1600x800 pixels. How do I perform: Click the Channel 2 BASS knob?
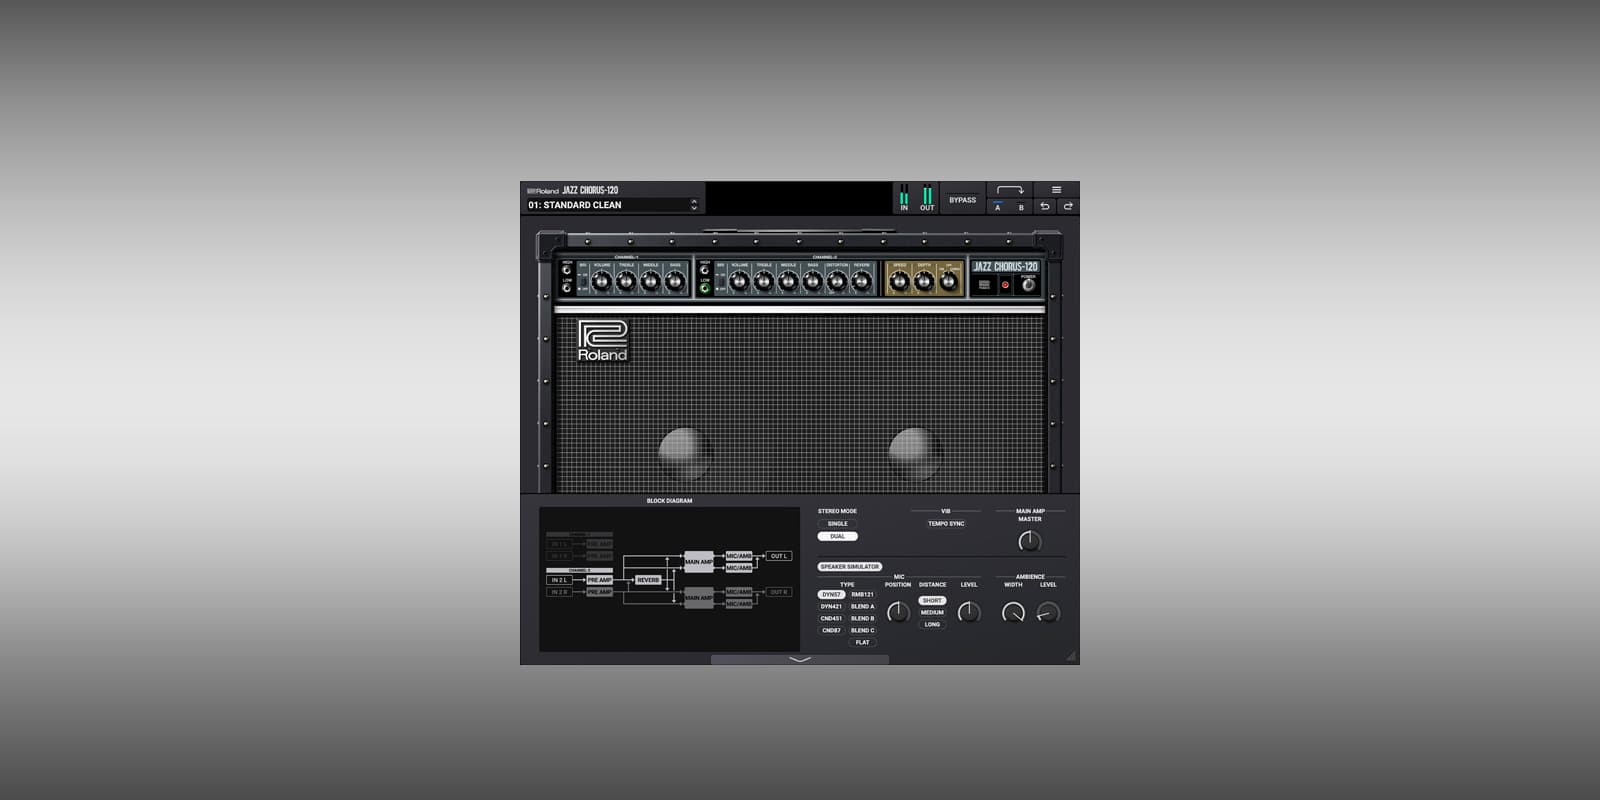pyautogui.click(x=812, y=282)
